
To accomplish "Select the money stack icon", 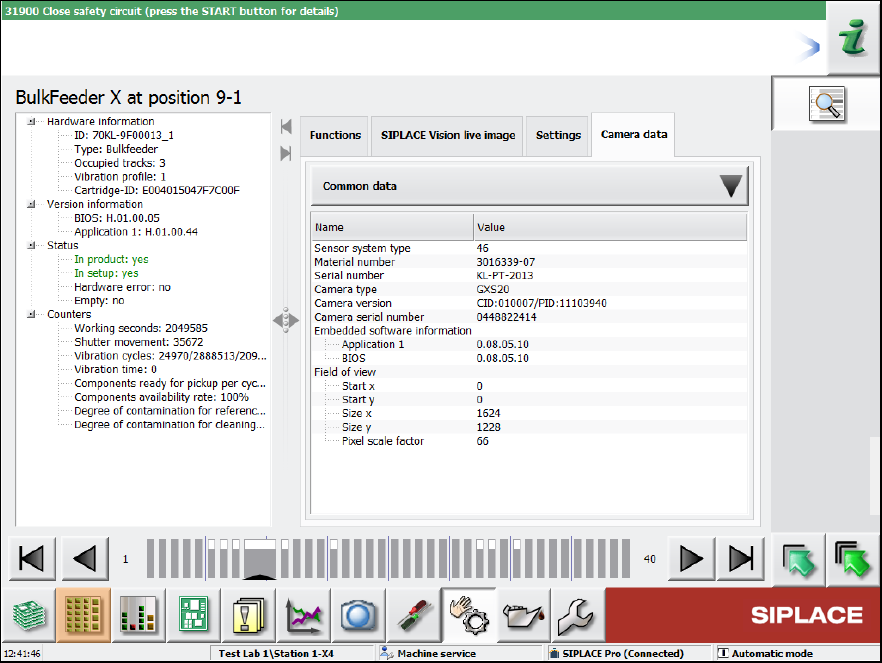I will click(27, 614).
